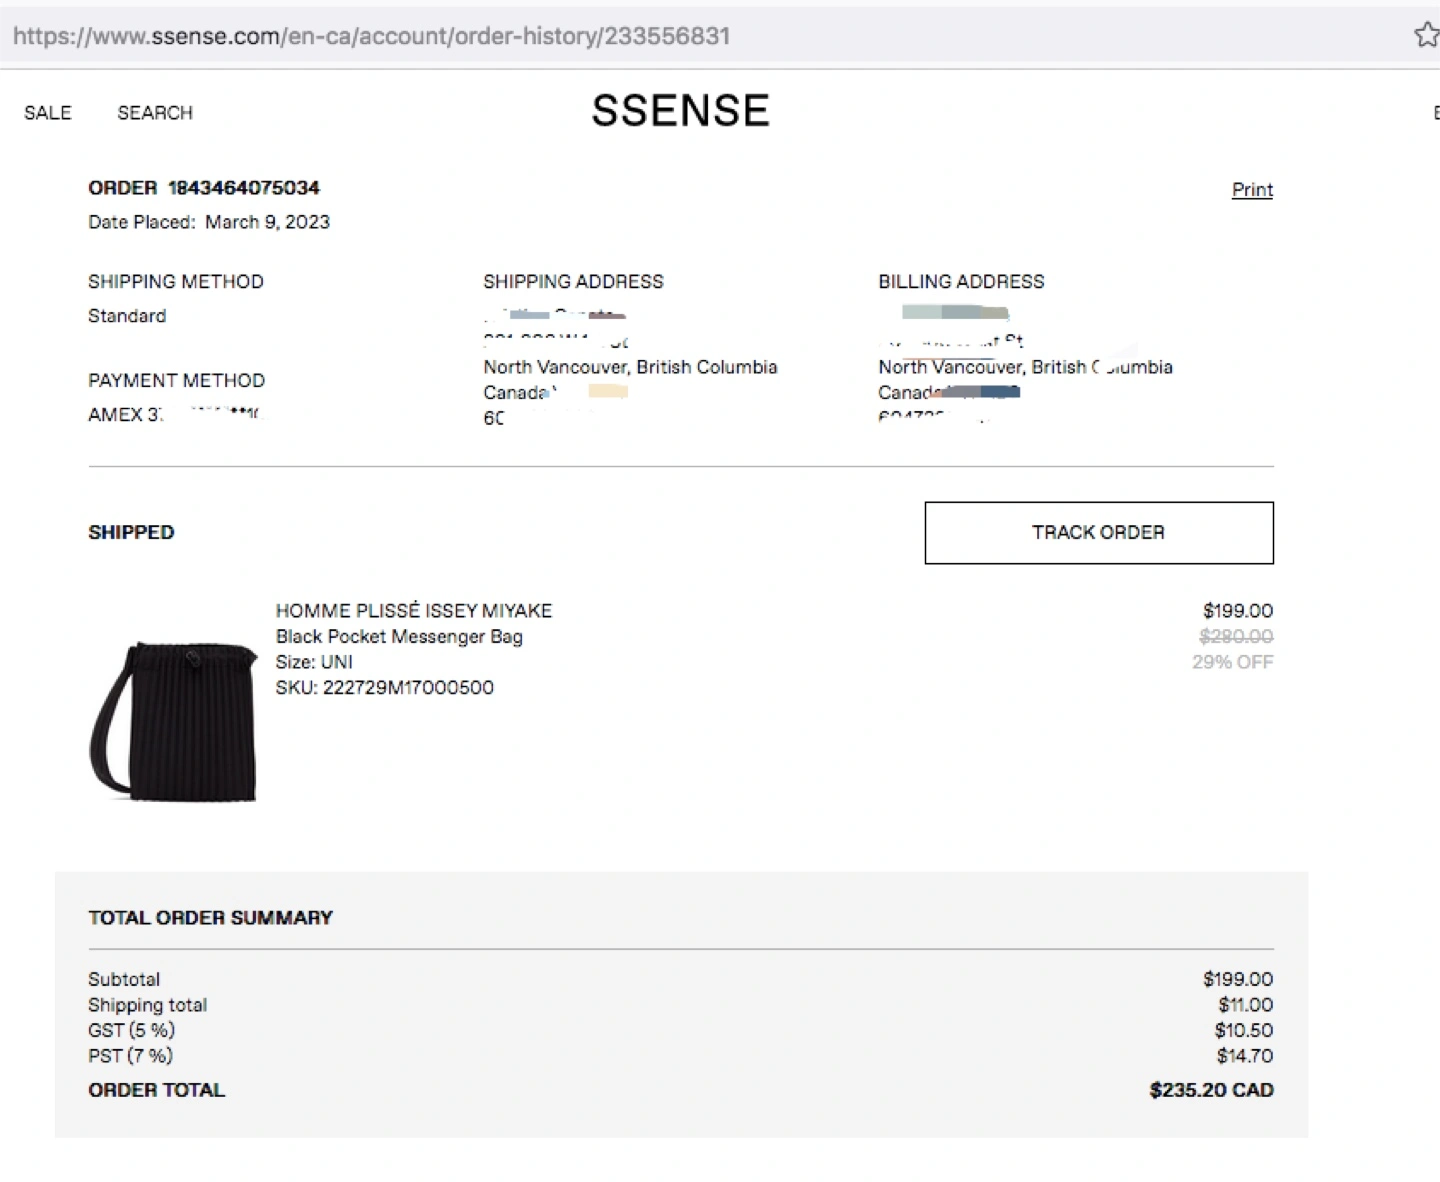Click the Standard shipping method text
This screenshot has height=1182, width=1440.
click(x=127, y=316)
